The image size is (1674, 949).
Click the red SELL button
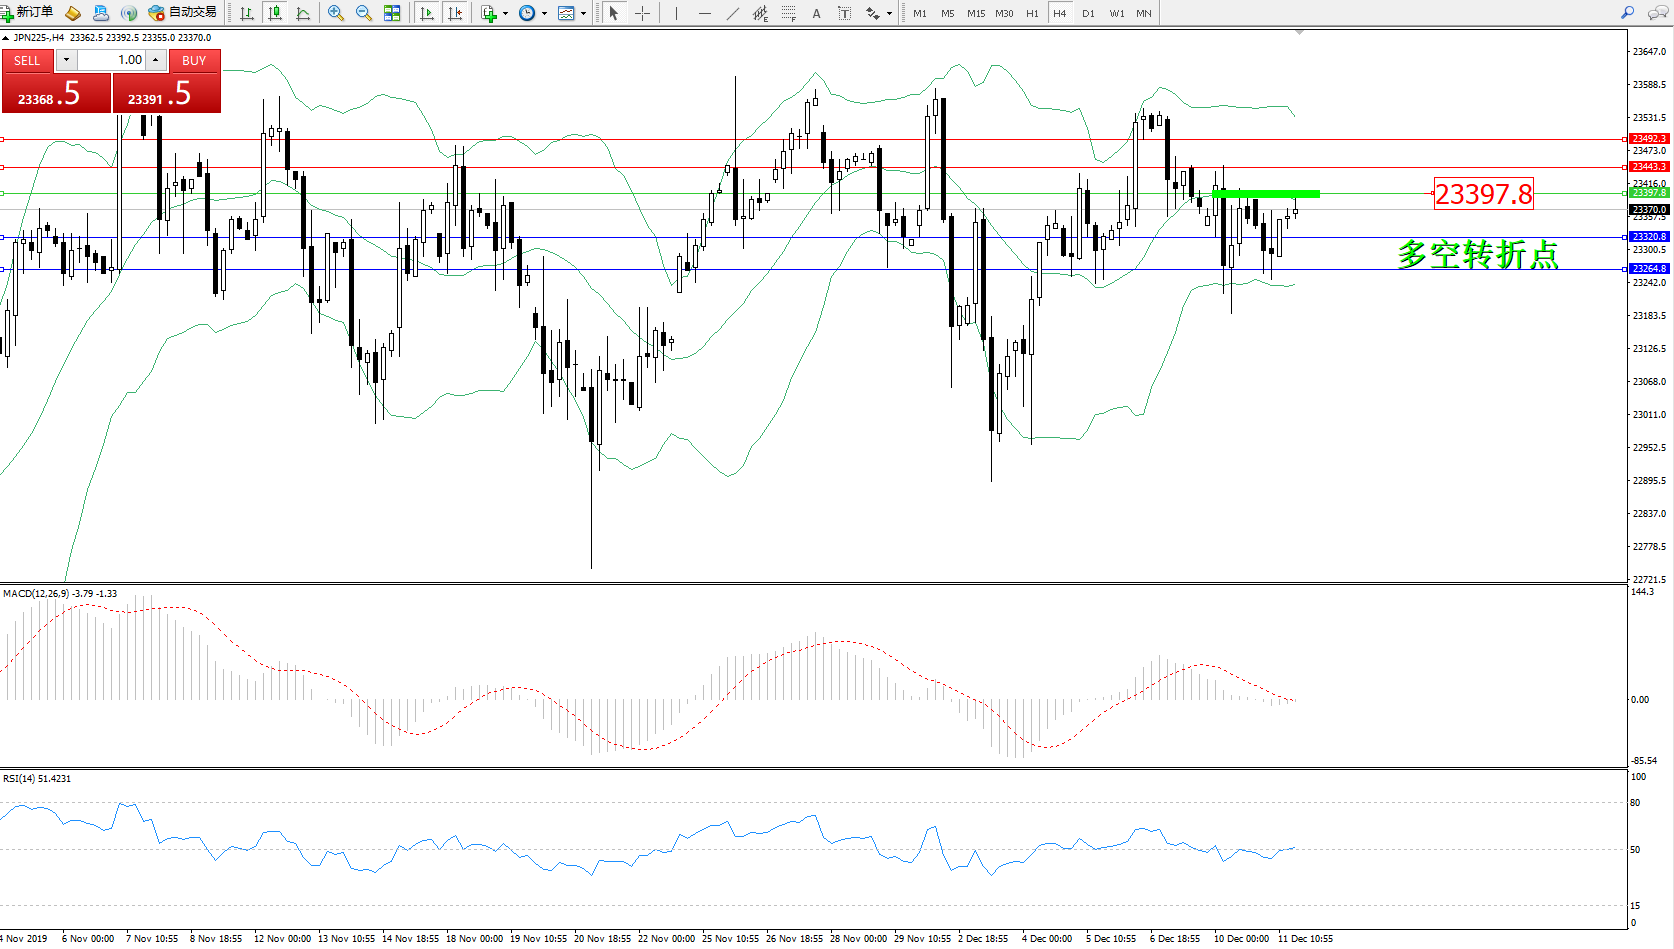27,61
